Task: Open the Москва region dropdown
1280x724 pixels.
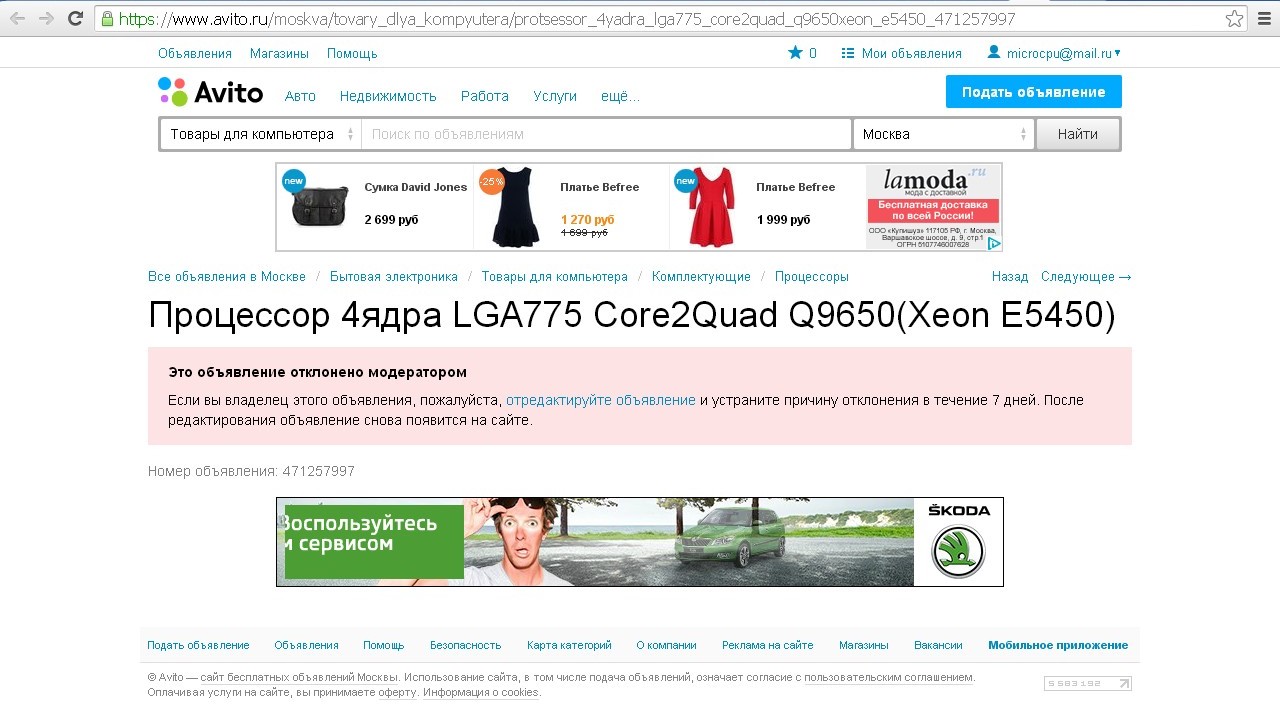Action: click(943, 134)
